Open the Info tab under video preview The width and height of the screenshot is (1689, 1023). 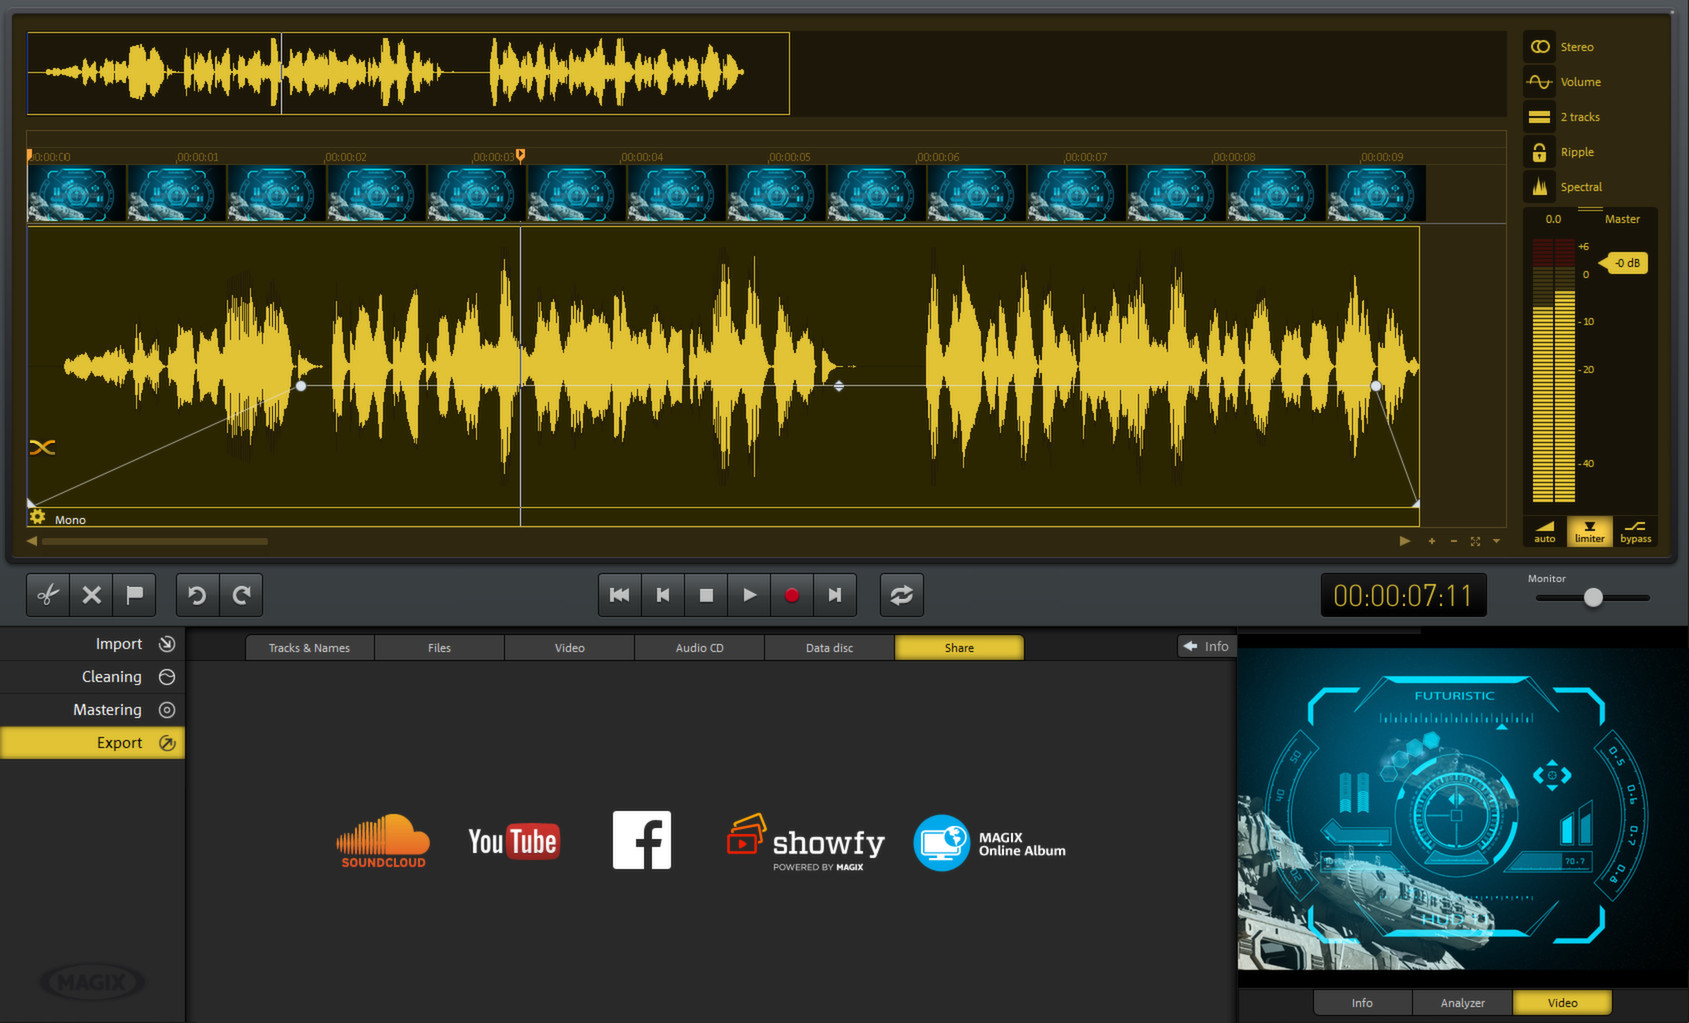point(1362,1003)
